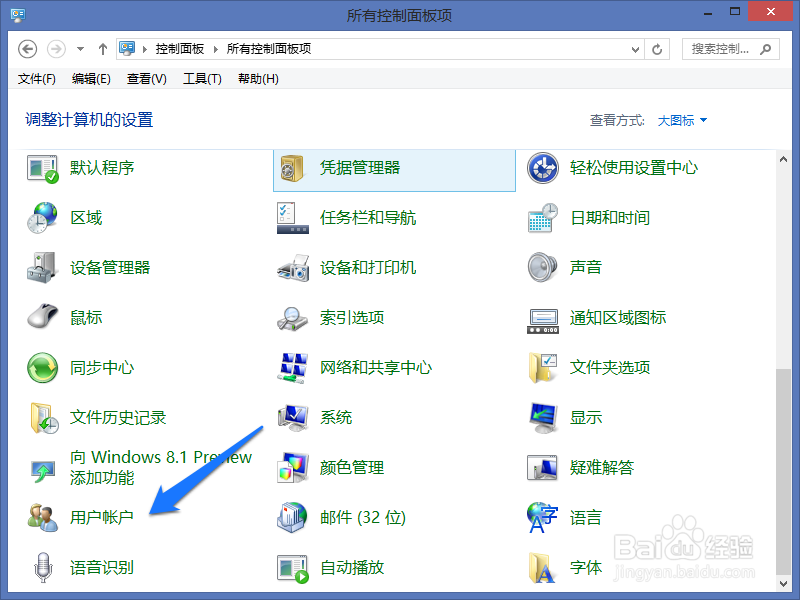The width and height of the screenshot is (800, 600).
Task: Click the 控制面板 breadcrumb
Action: point(180,49)
